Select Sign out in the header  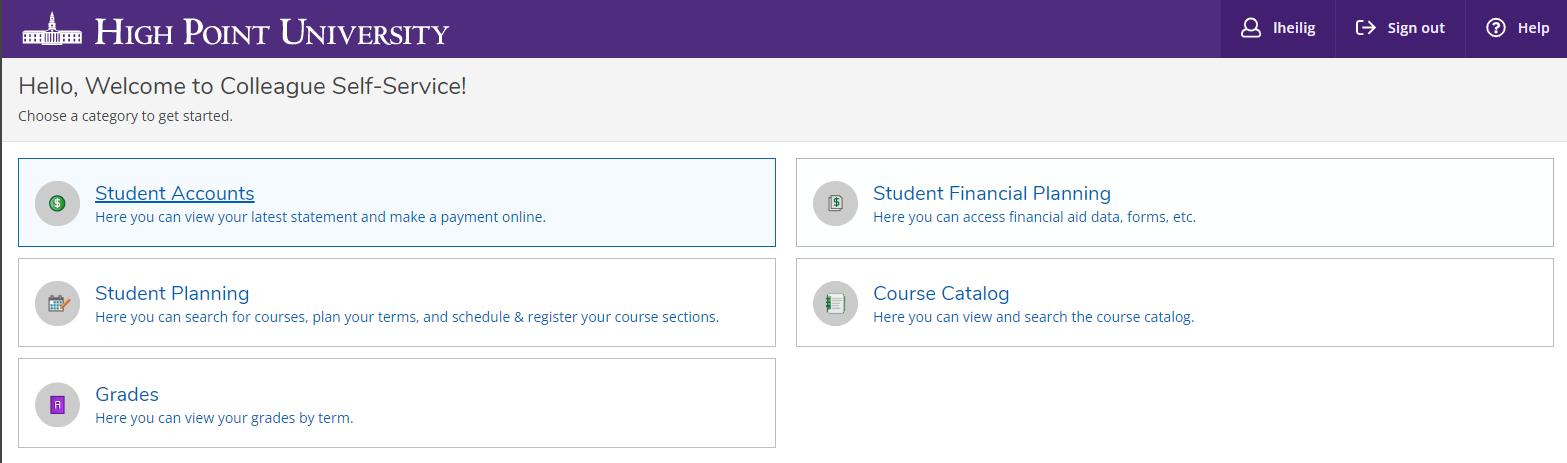(x=1400, y=28)
